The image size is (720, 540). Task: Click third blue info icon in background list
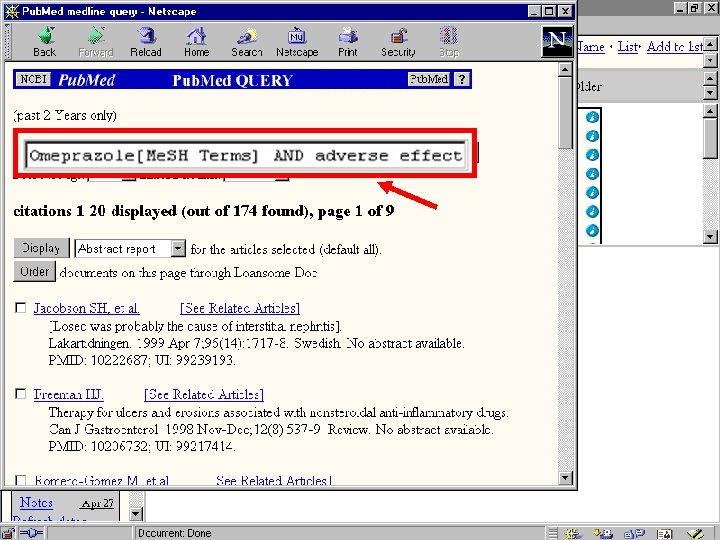pos(592,155)
